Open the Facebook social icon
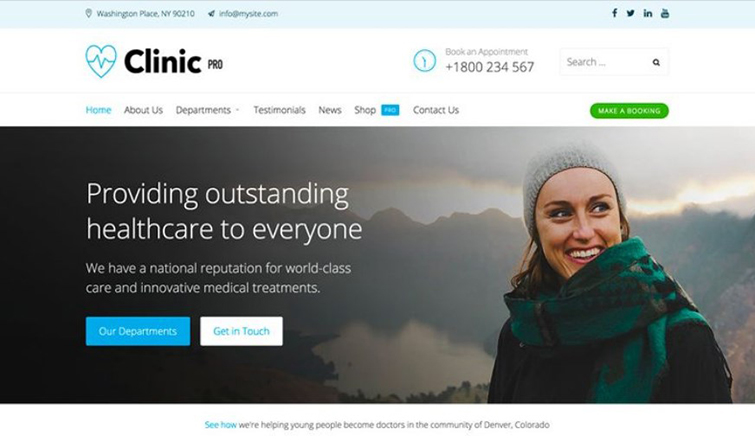The width and height of the screenshot is (755, 442). 614,13
